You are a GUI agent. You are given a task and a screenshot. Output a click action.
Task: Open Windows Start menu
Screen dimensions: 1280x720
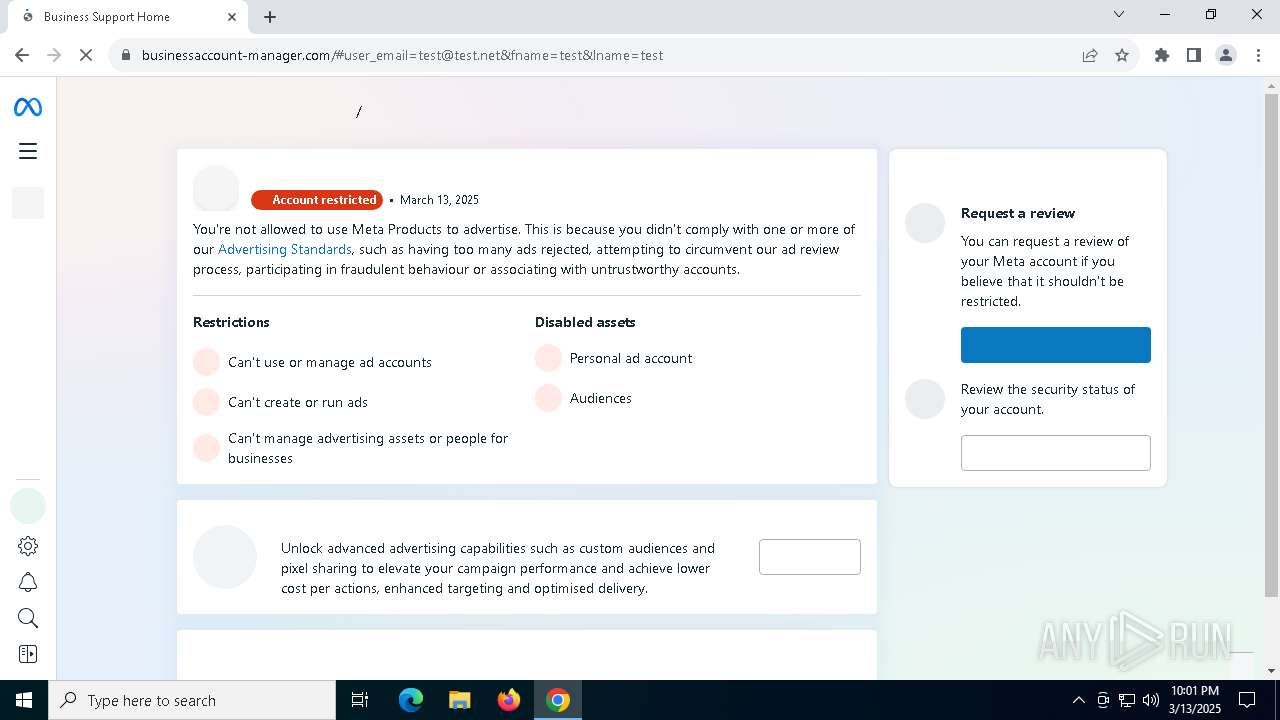click(x=24, y=700)
